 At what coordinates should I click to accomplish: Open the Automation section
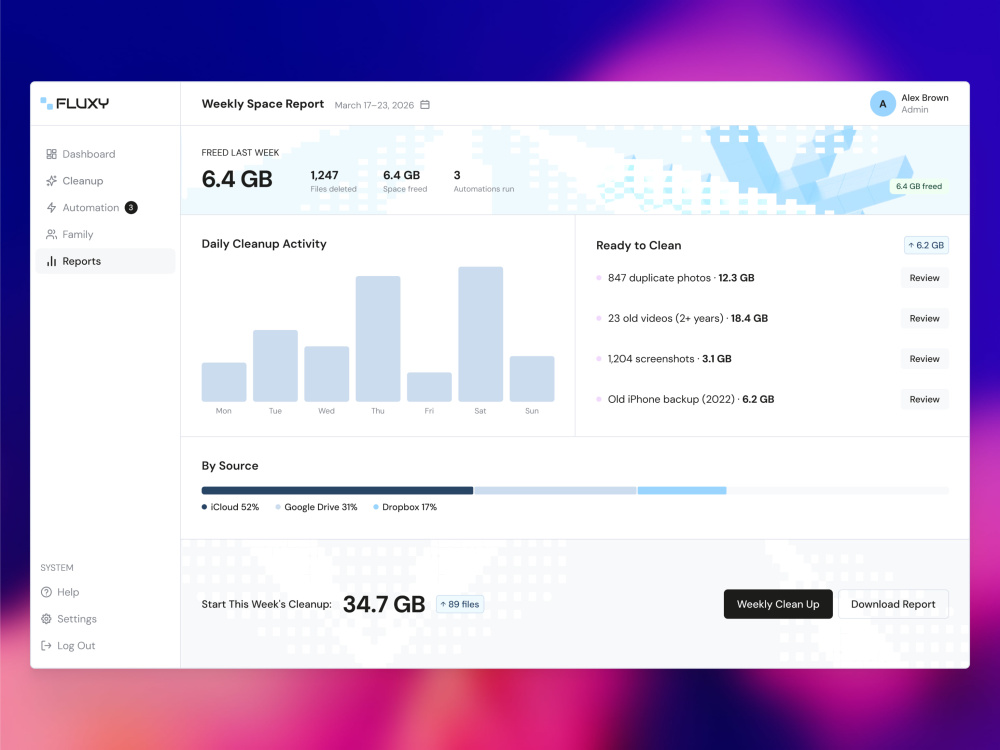point(105,207)
